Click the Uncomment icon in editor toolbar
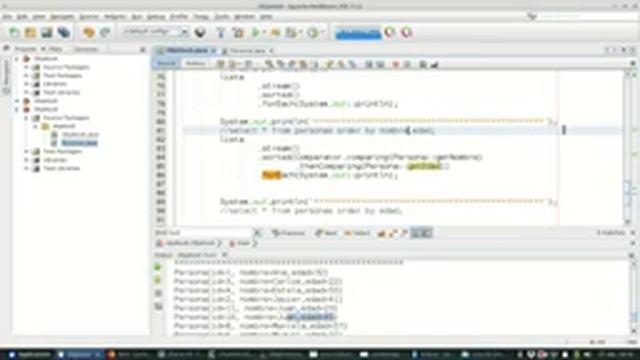The width and height of the screenshot is (640, 360). [x=434, y=64]
